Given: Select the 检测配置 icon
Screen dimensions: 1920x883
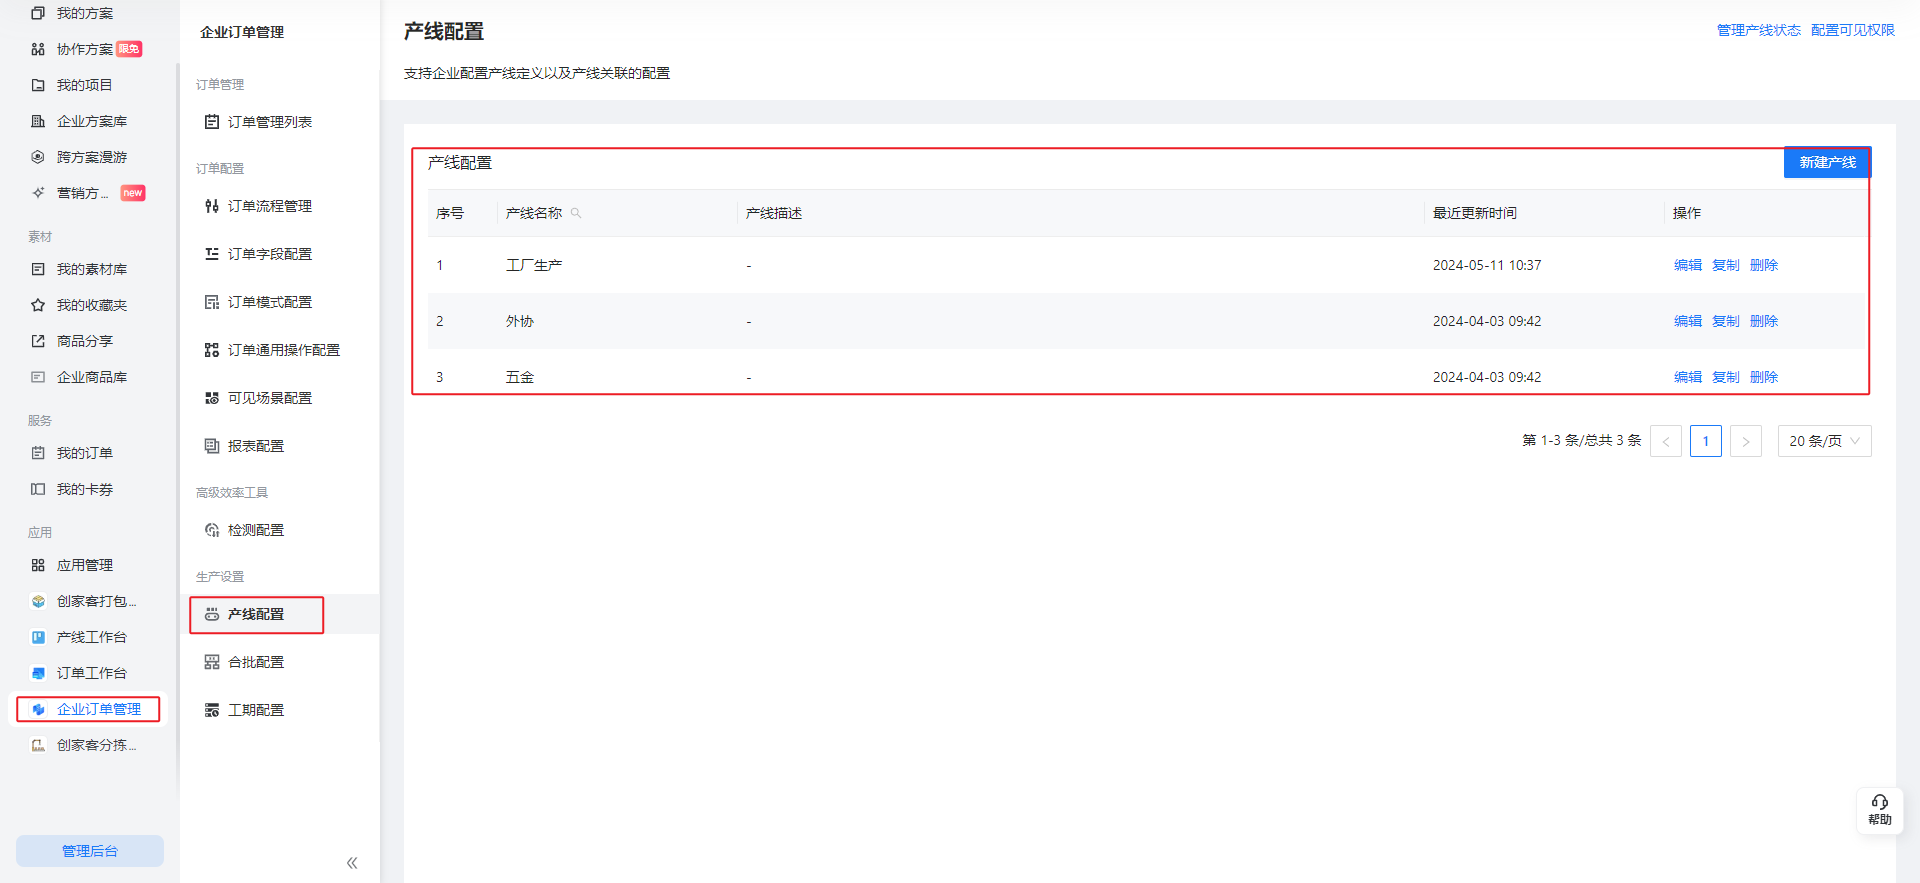Looking at the screenshot, I should click(x=212, y=530).
